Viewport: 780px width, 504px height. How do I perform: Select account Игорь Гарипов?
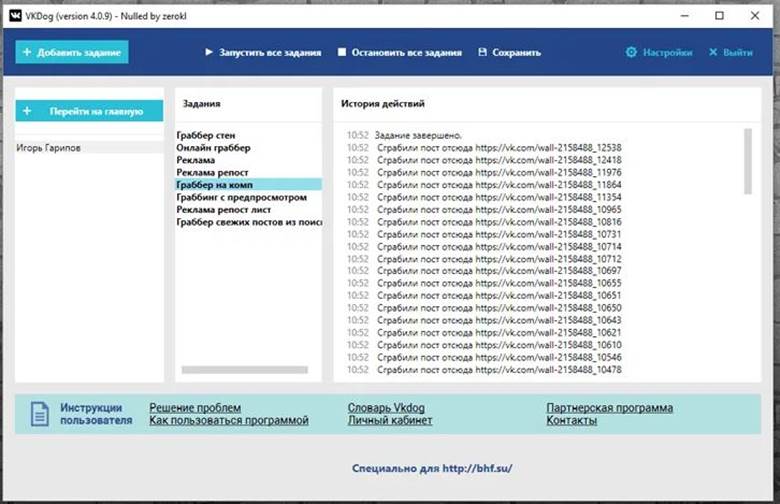click(x=49, y=148)
